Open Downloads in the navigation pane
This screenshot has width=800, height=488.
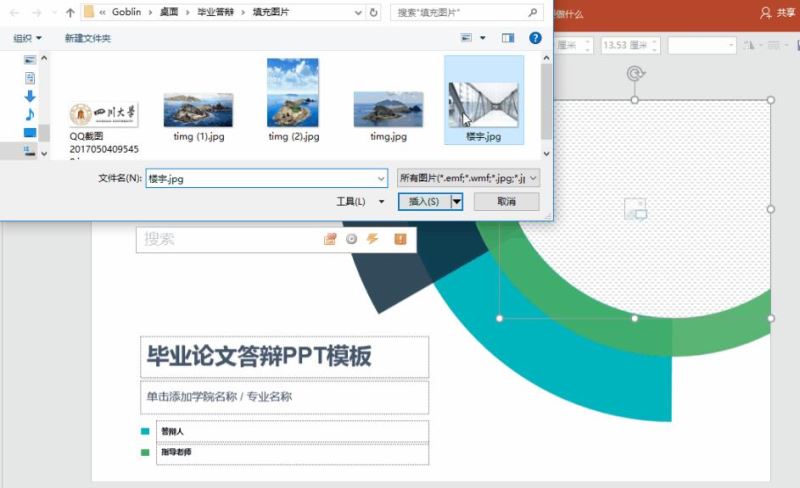click(30, 96)
